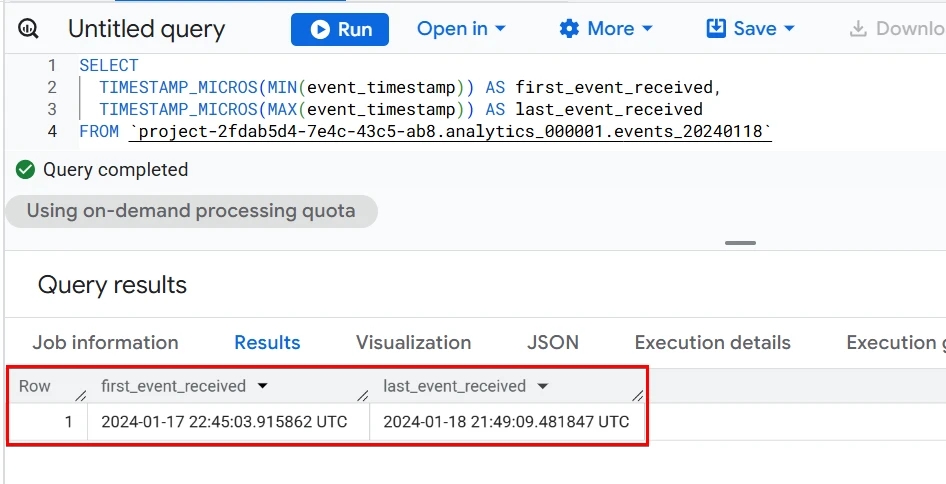Click the Query completed status text
The height and width of the screenshot is (484, 946).
tap(115, 170)
